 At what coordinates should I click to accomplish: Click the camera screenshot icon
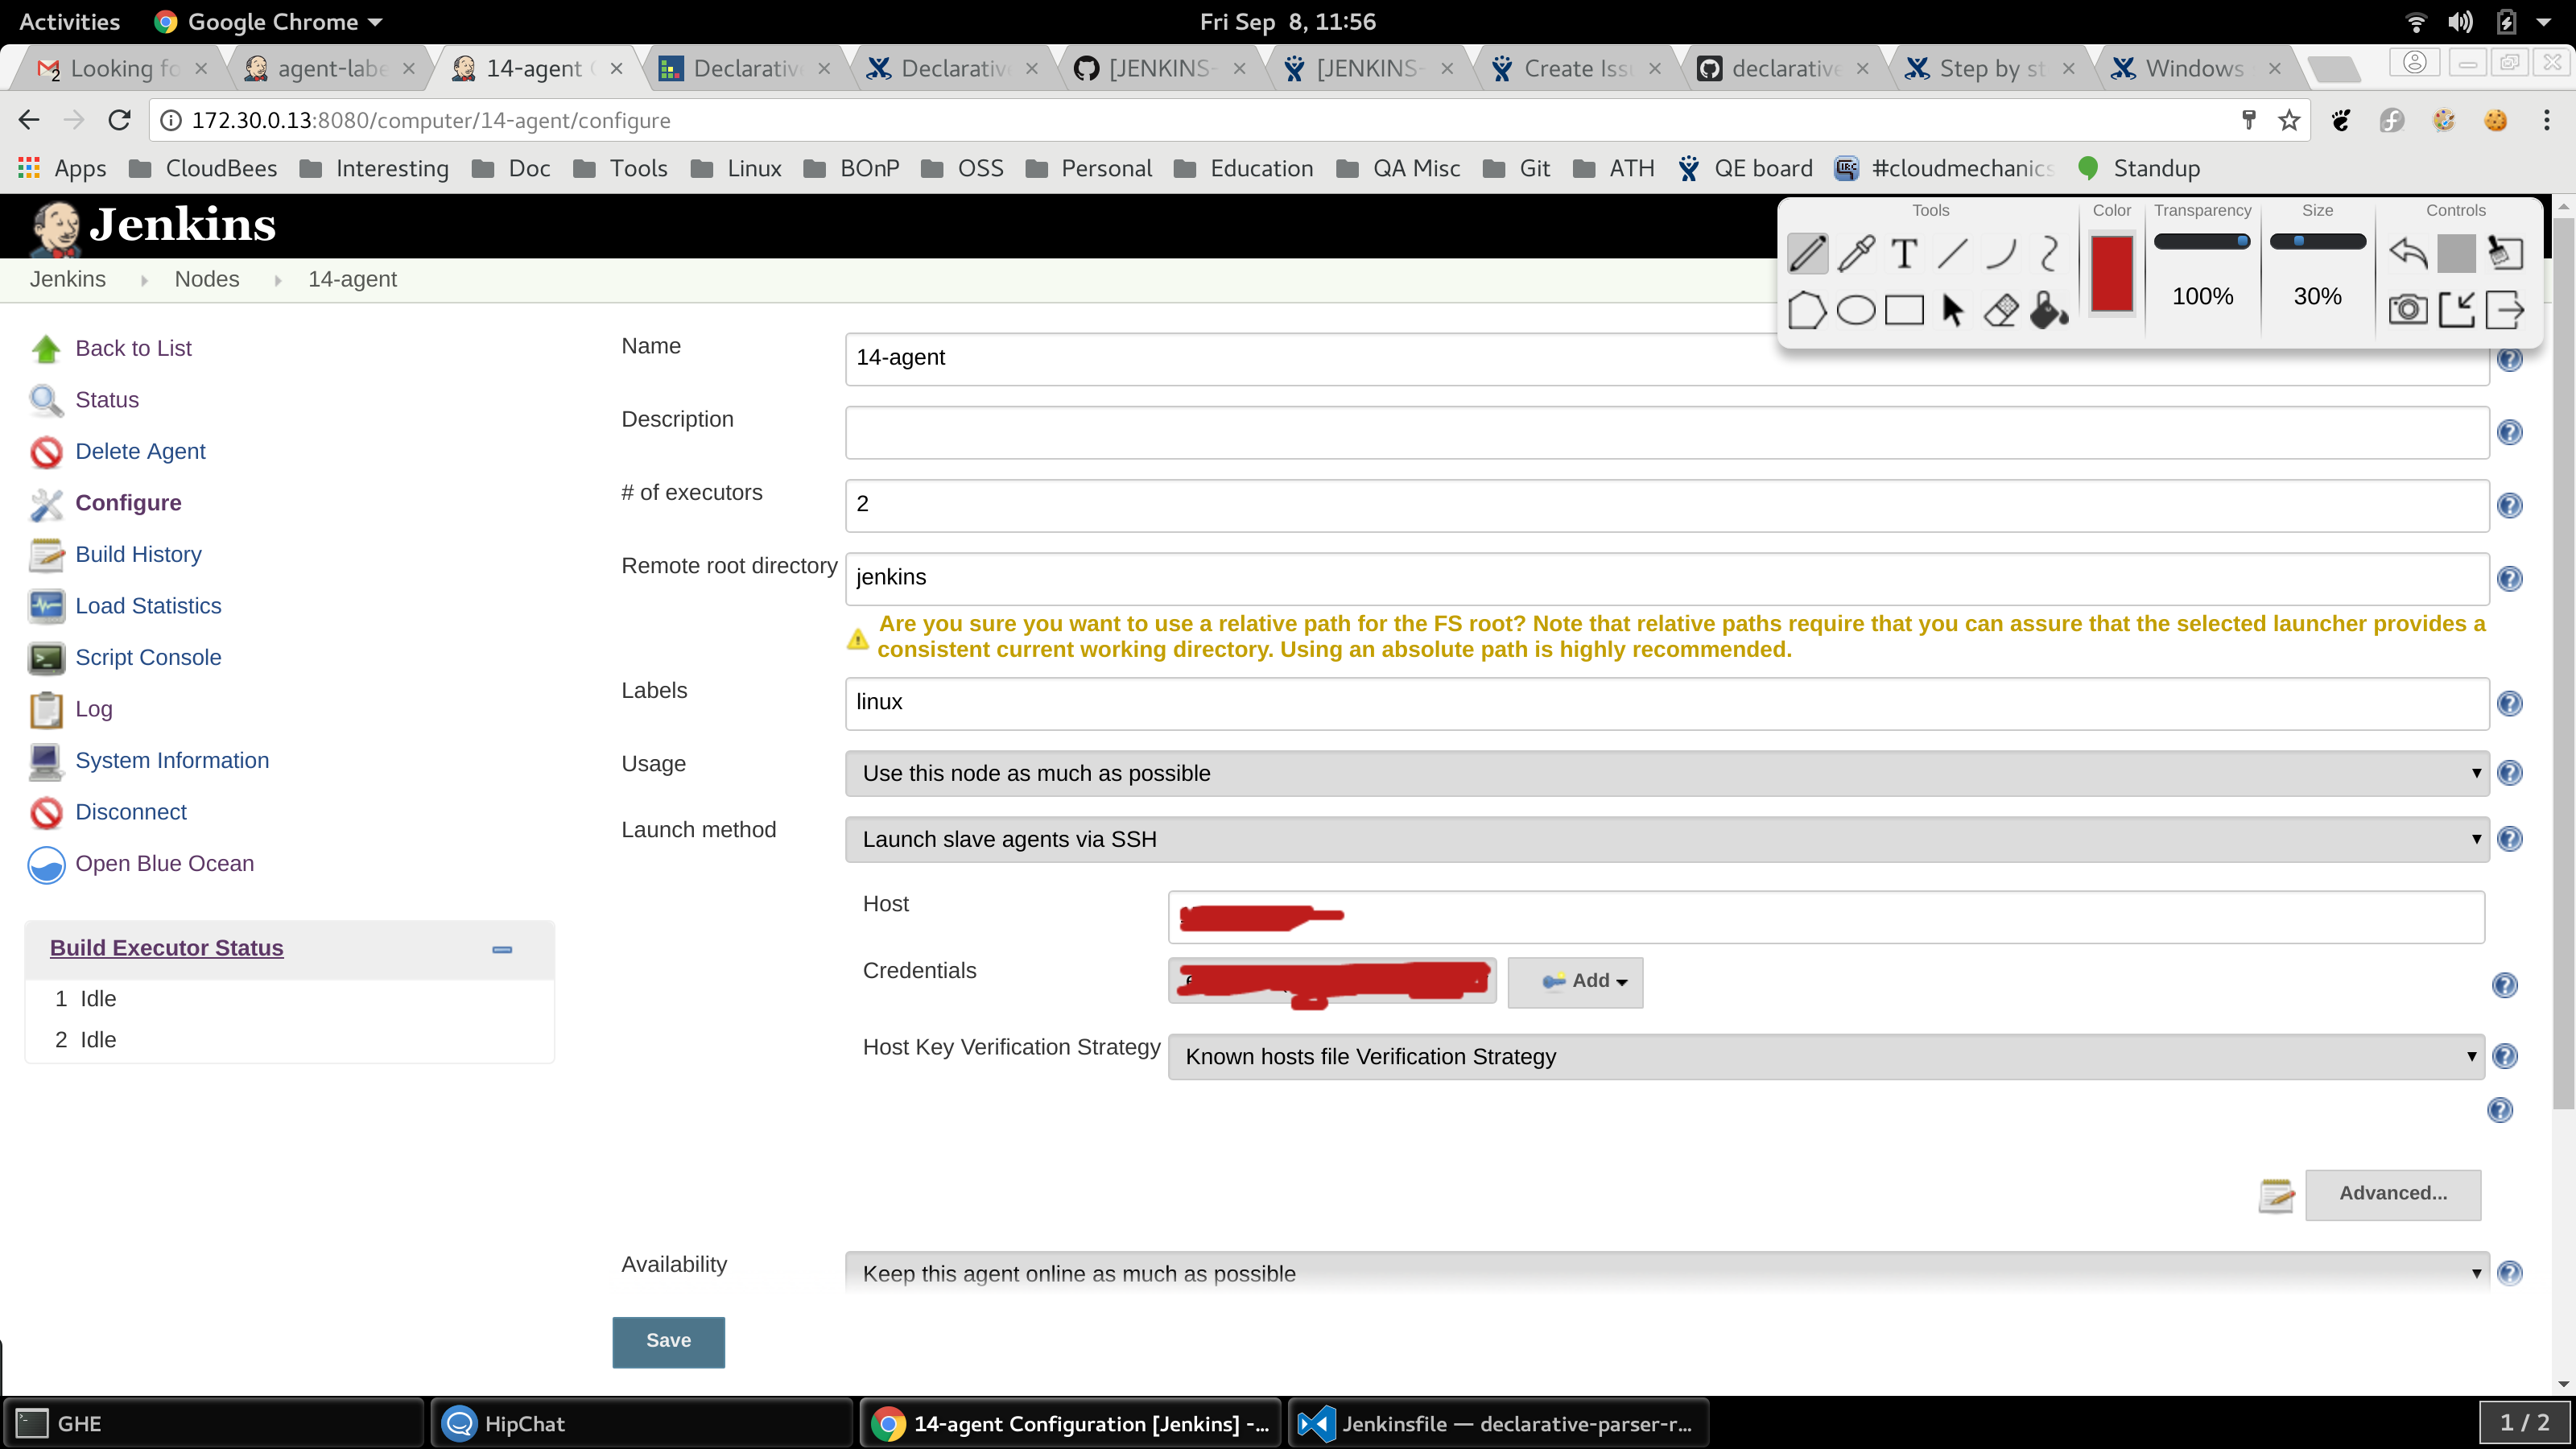coord(2407,310)
